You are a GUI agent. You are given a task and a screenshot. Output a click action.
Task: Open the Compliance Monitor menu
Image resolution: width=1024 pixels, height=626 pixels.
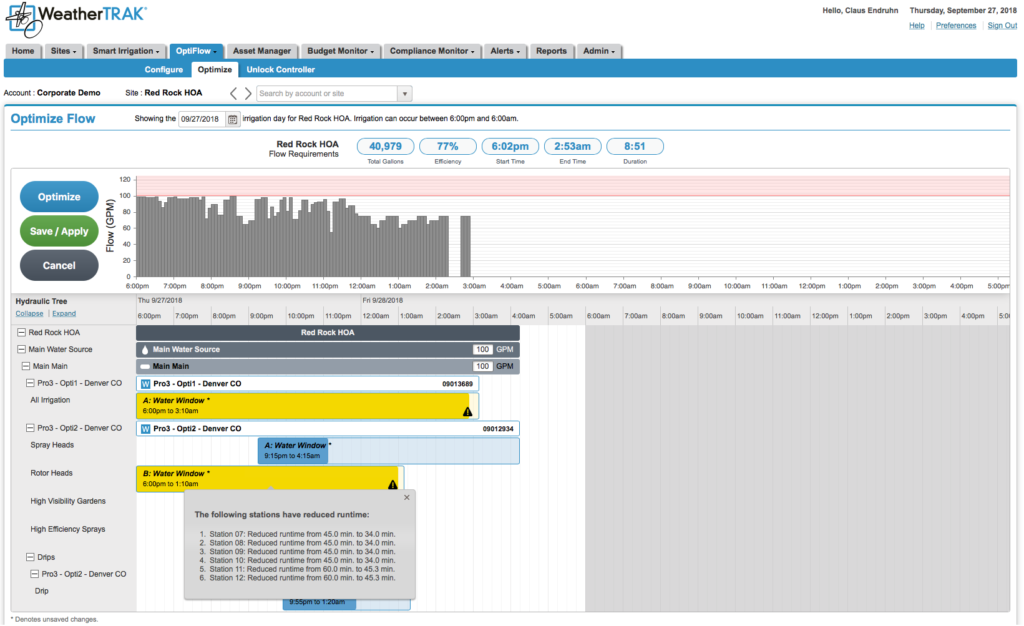pos(432,51)
